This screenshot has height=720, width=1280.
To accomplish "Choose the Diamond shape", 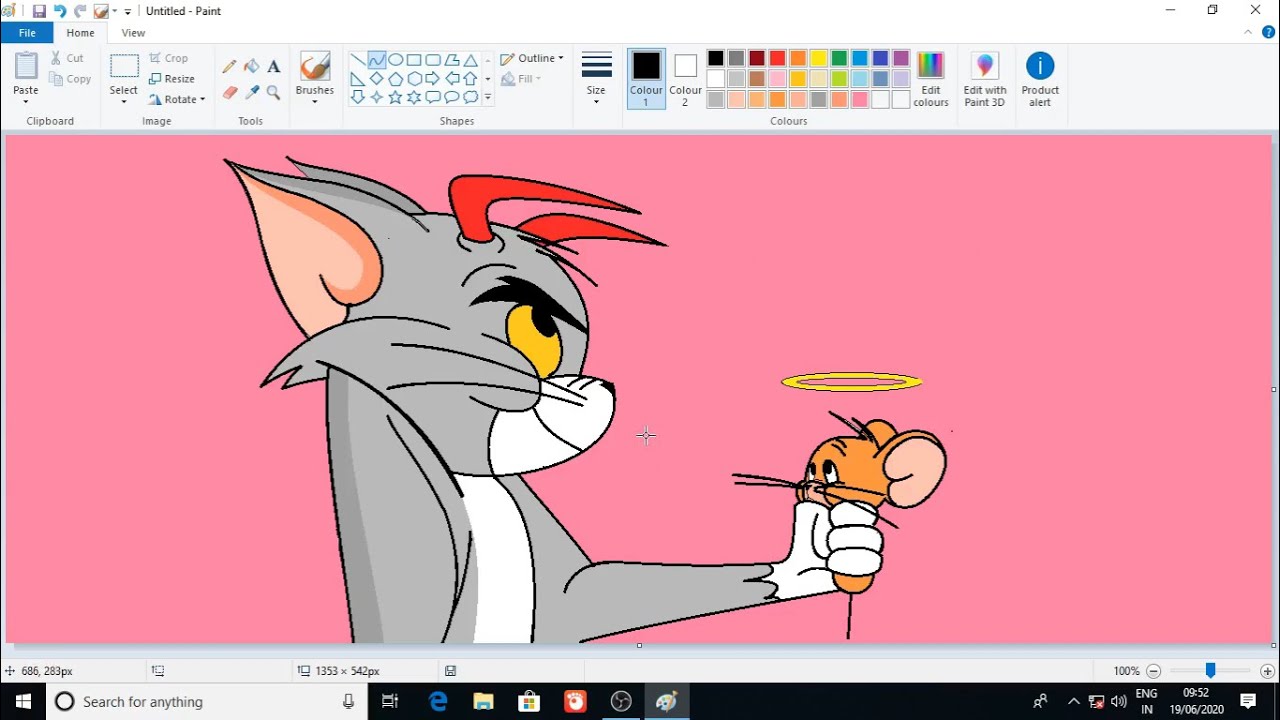I will [376, 79].
